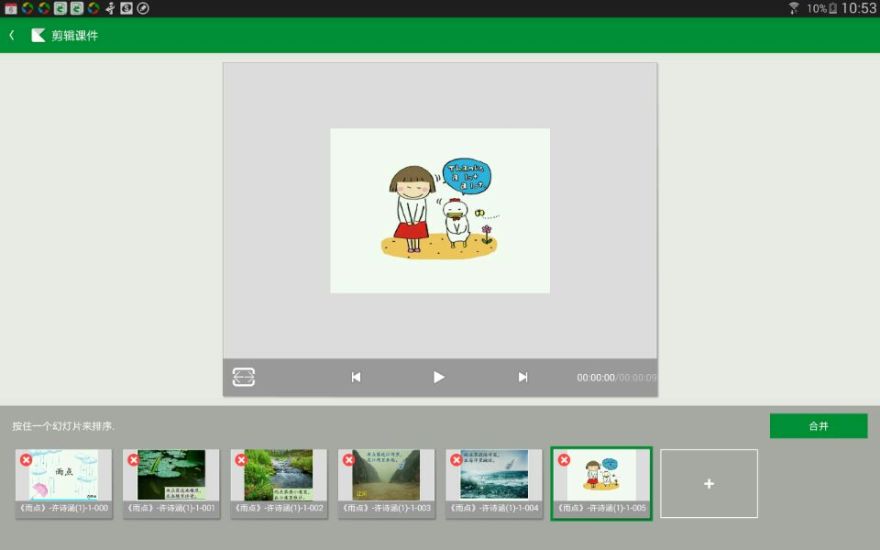Tap the Wi-Fi icon in status bar

click(x=794, y=8)
